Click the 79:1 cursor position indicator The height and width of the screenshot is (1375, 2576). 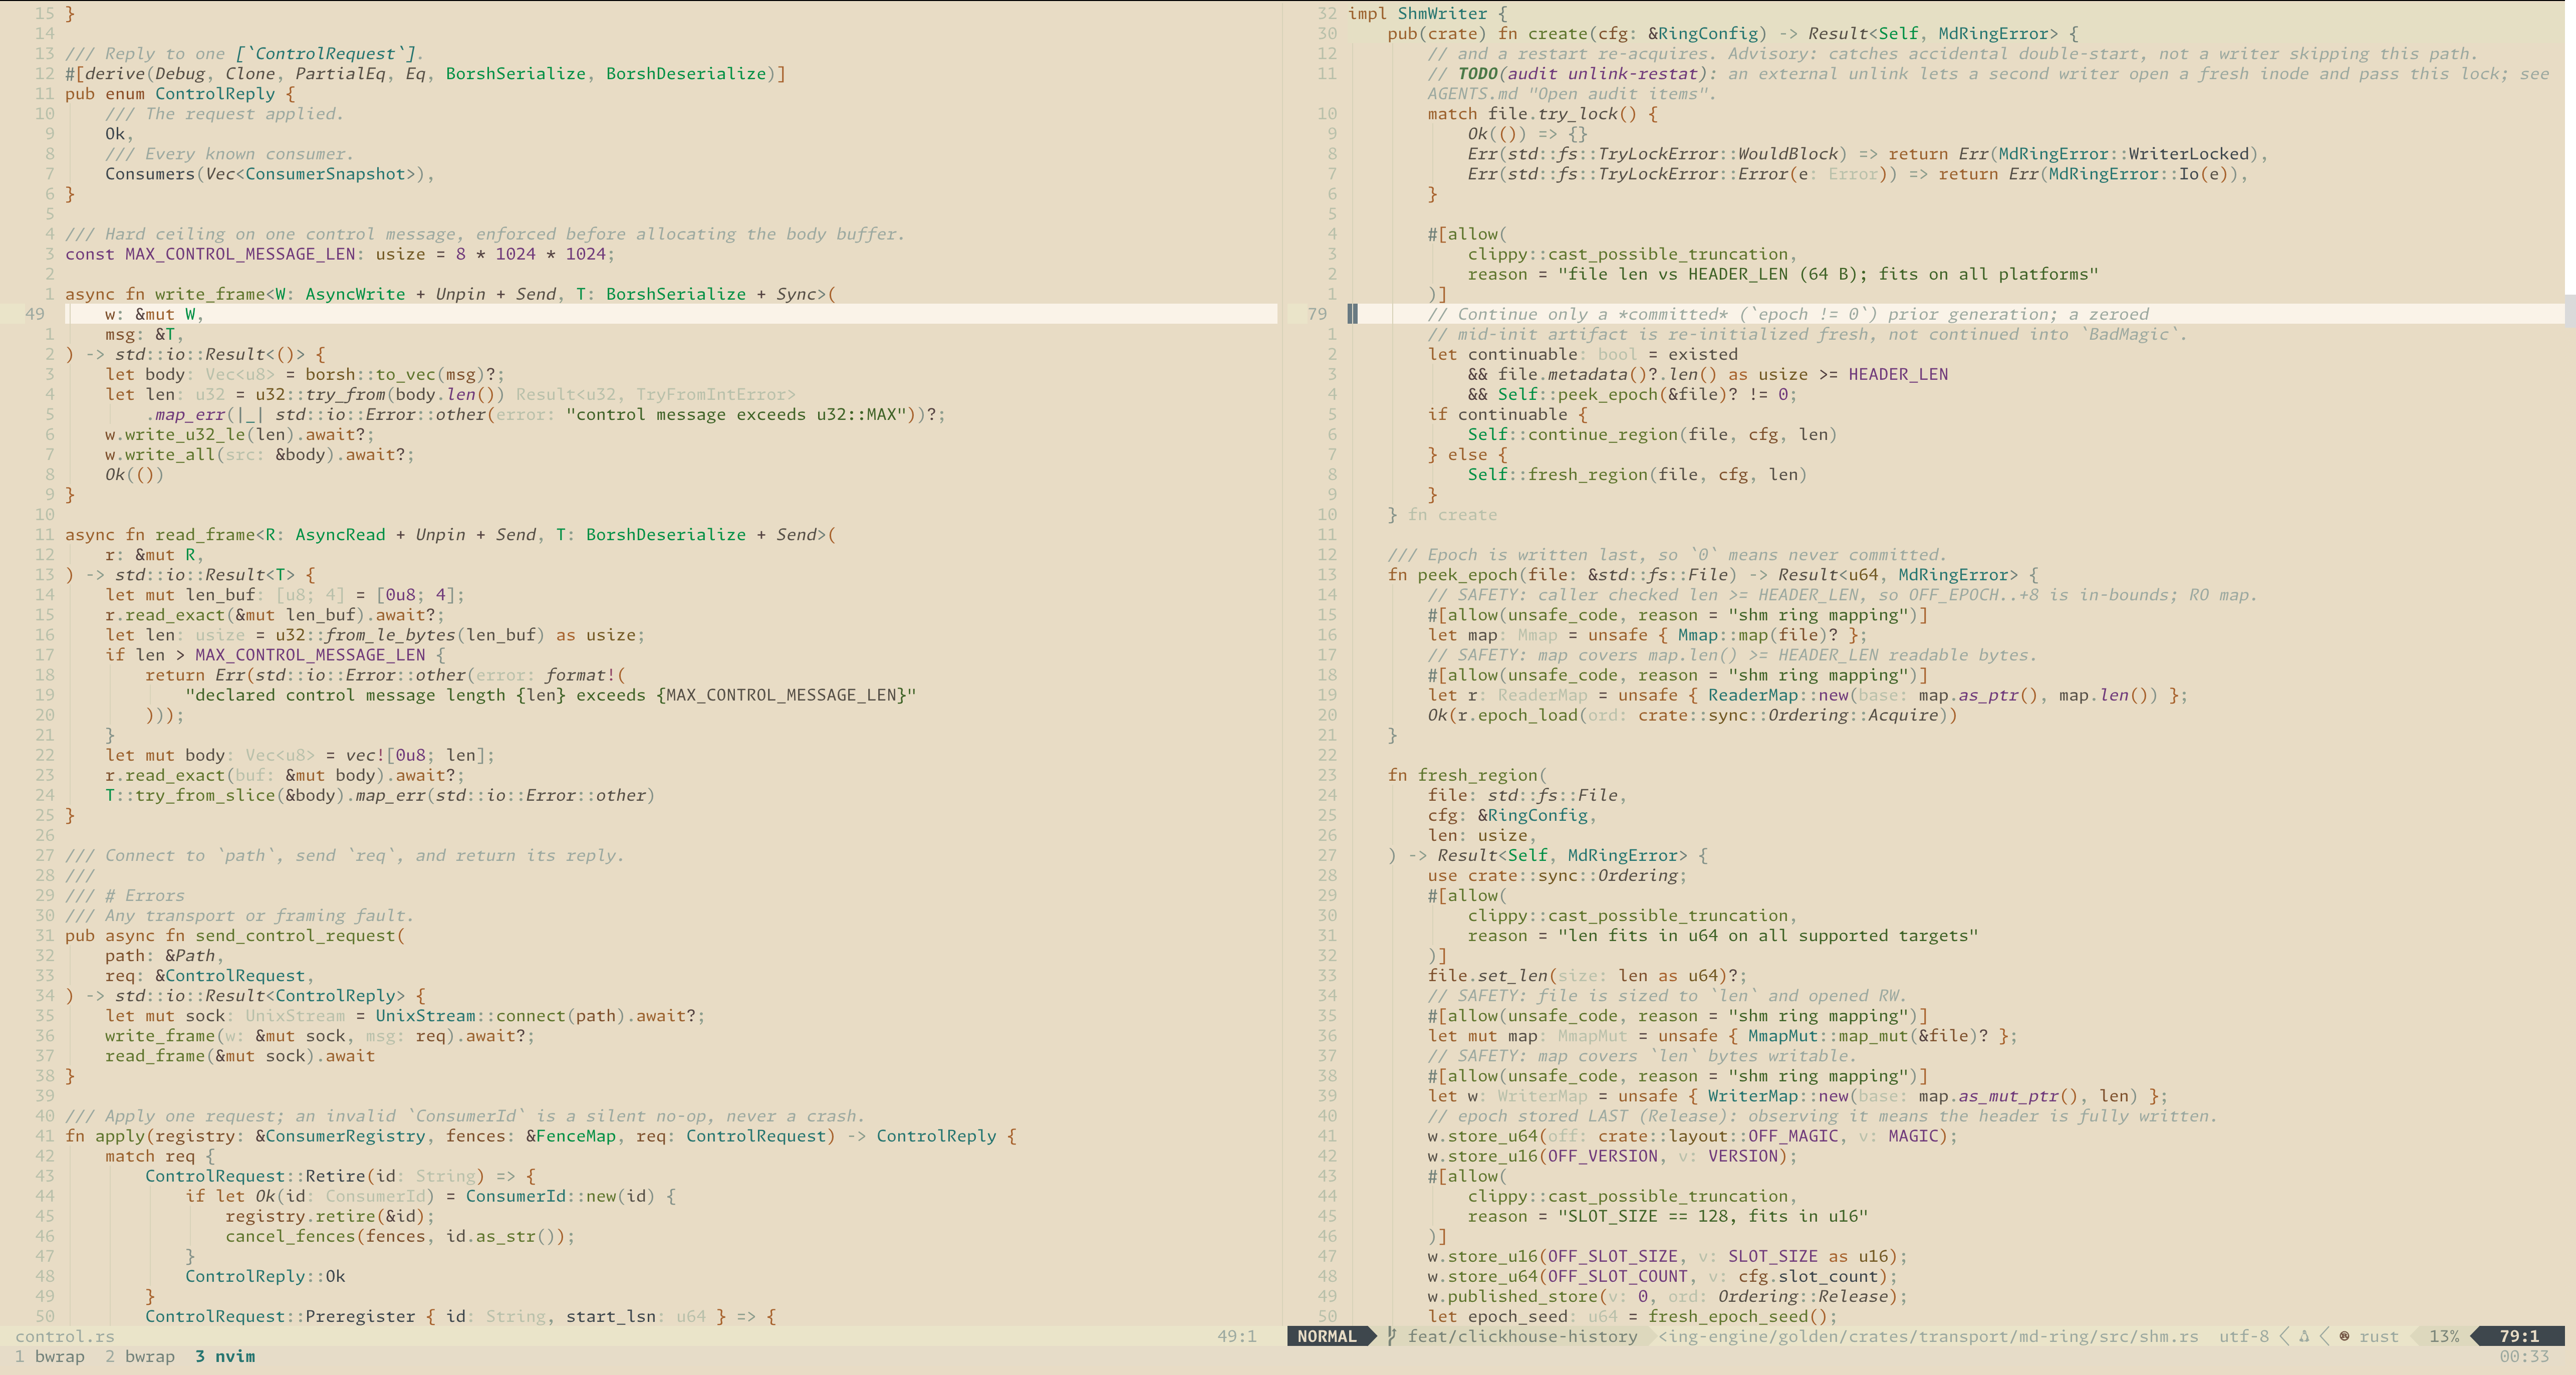[x=2519, y=1336]
